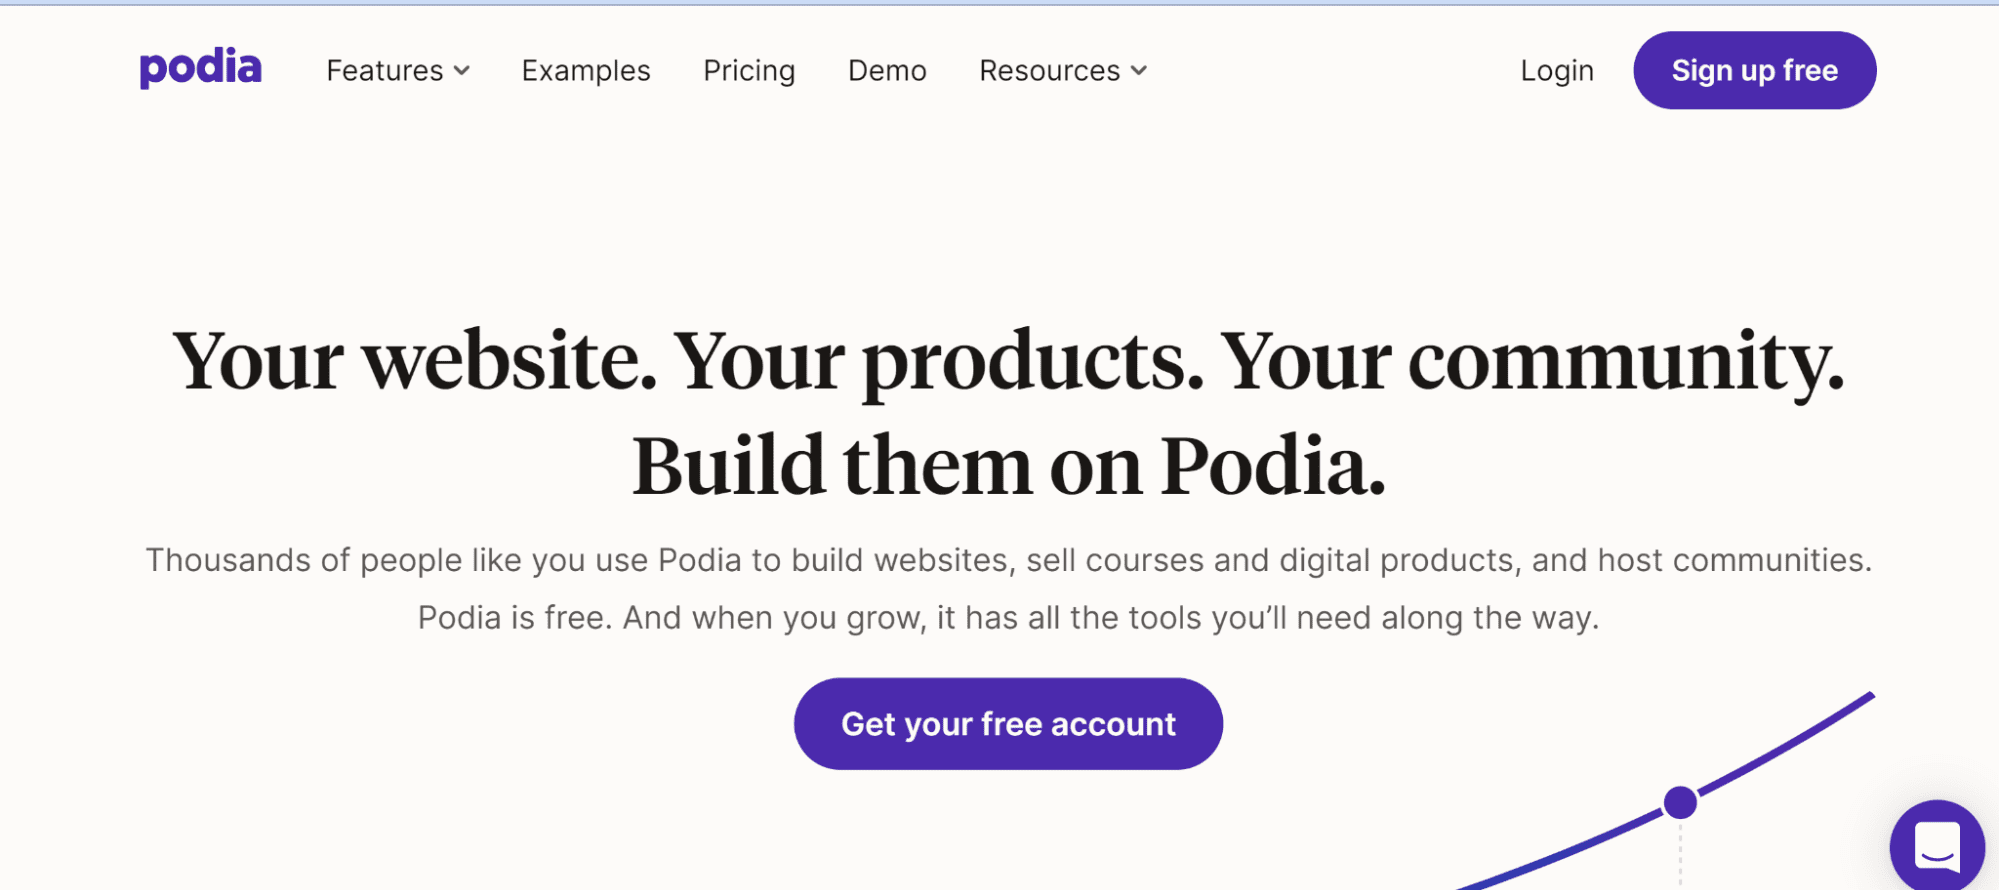Click the "Your website." headline phrase
The image size is (1999, 891).
[x=414, y=362]
